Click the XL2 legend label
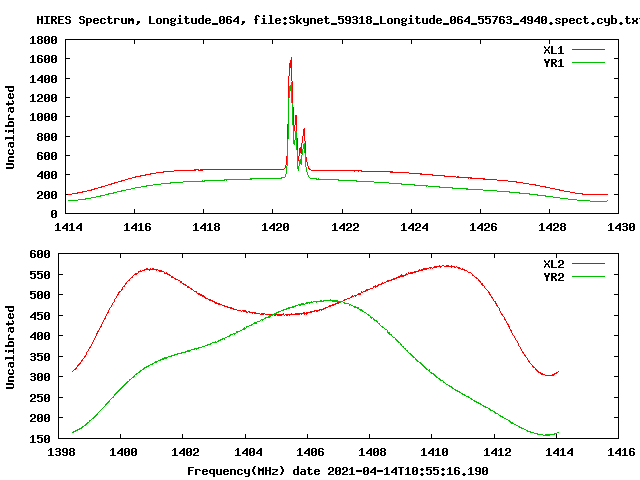This screenshot has height=480, width=640. pyautogui.click(x=553, y=264)
